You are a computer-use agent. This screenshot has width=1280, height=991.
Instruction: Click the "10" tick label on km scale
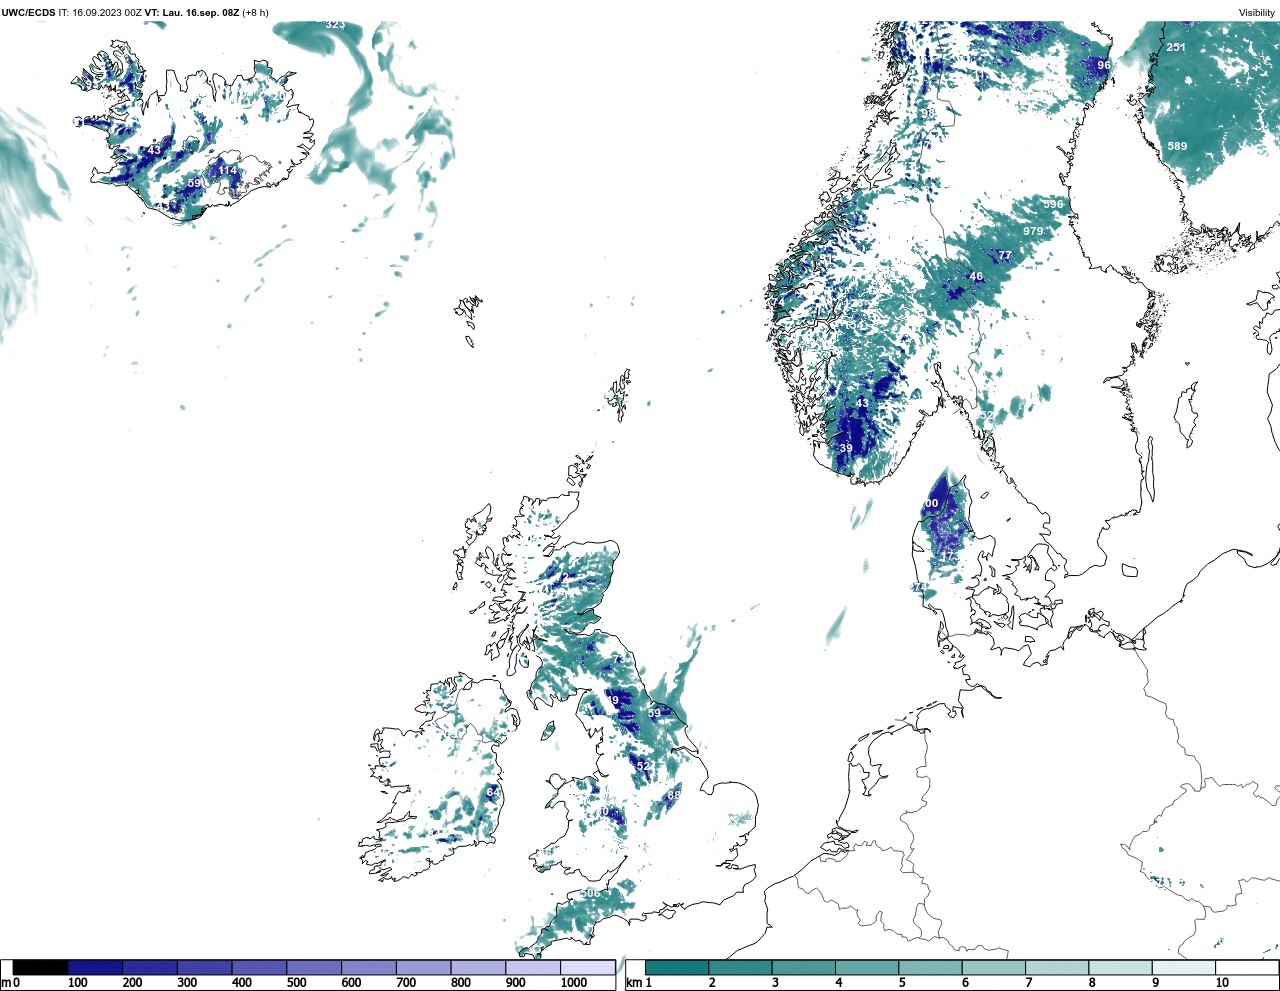(x=1222, y=983)
